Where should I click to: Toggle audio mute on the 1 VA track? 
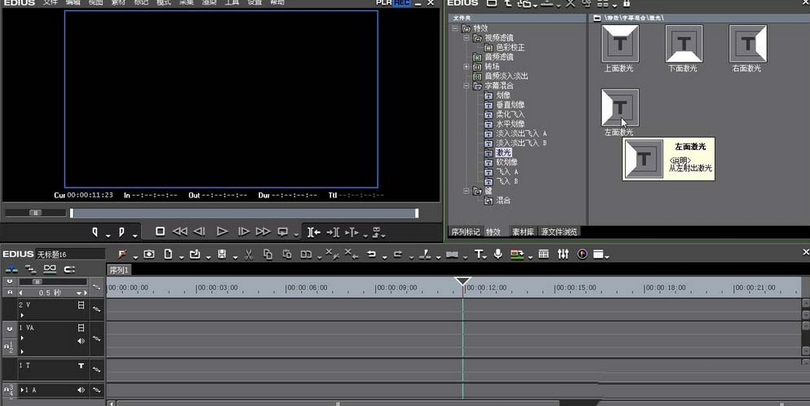81,340
